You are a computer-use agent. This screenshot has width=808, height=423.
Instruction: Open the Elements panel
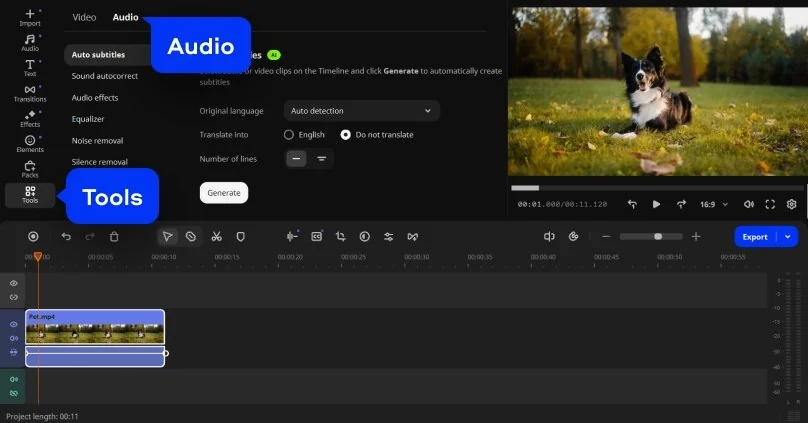[30, 144]
